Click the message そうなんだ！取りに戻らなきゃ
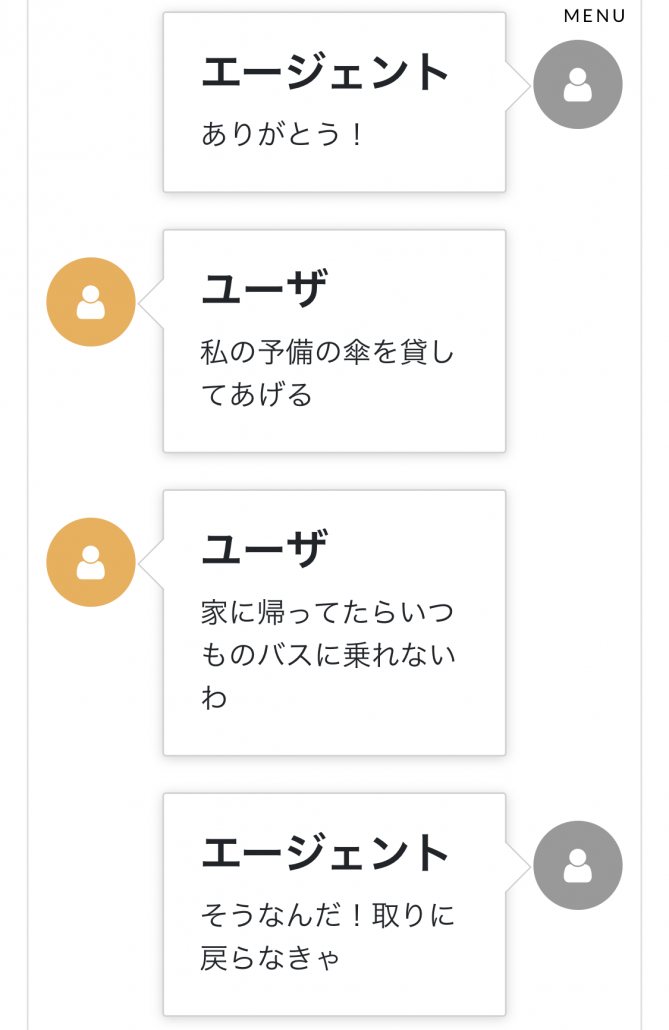669x1030 pixels. point(327,937)
